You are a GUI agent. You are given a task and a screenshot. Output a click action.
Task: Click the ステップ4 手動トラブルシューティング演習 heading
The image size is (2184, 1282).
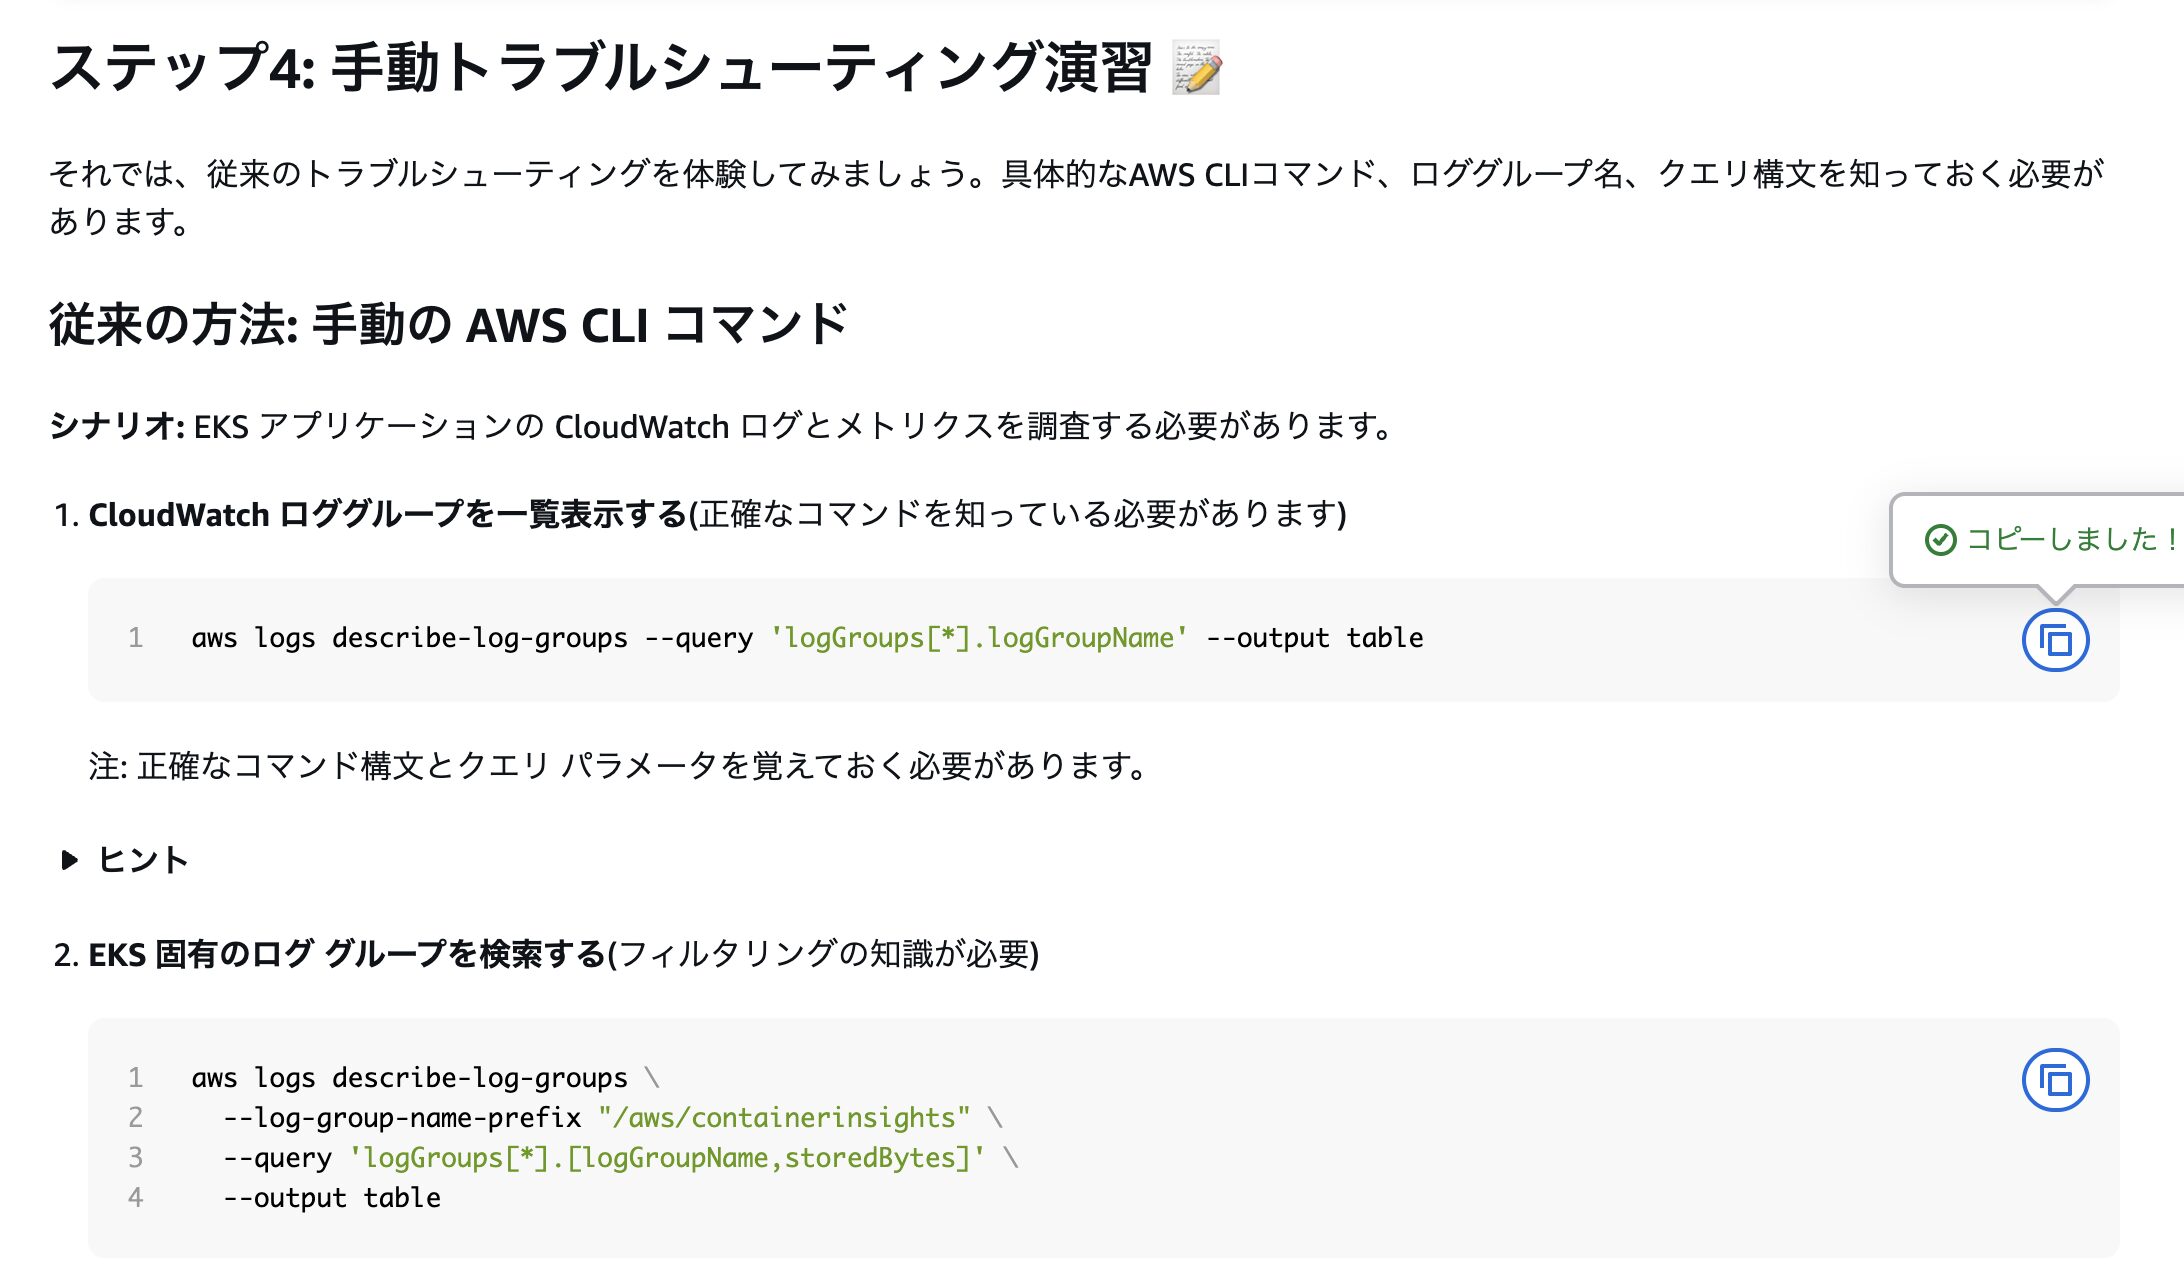600,68
